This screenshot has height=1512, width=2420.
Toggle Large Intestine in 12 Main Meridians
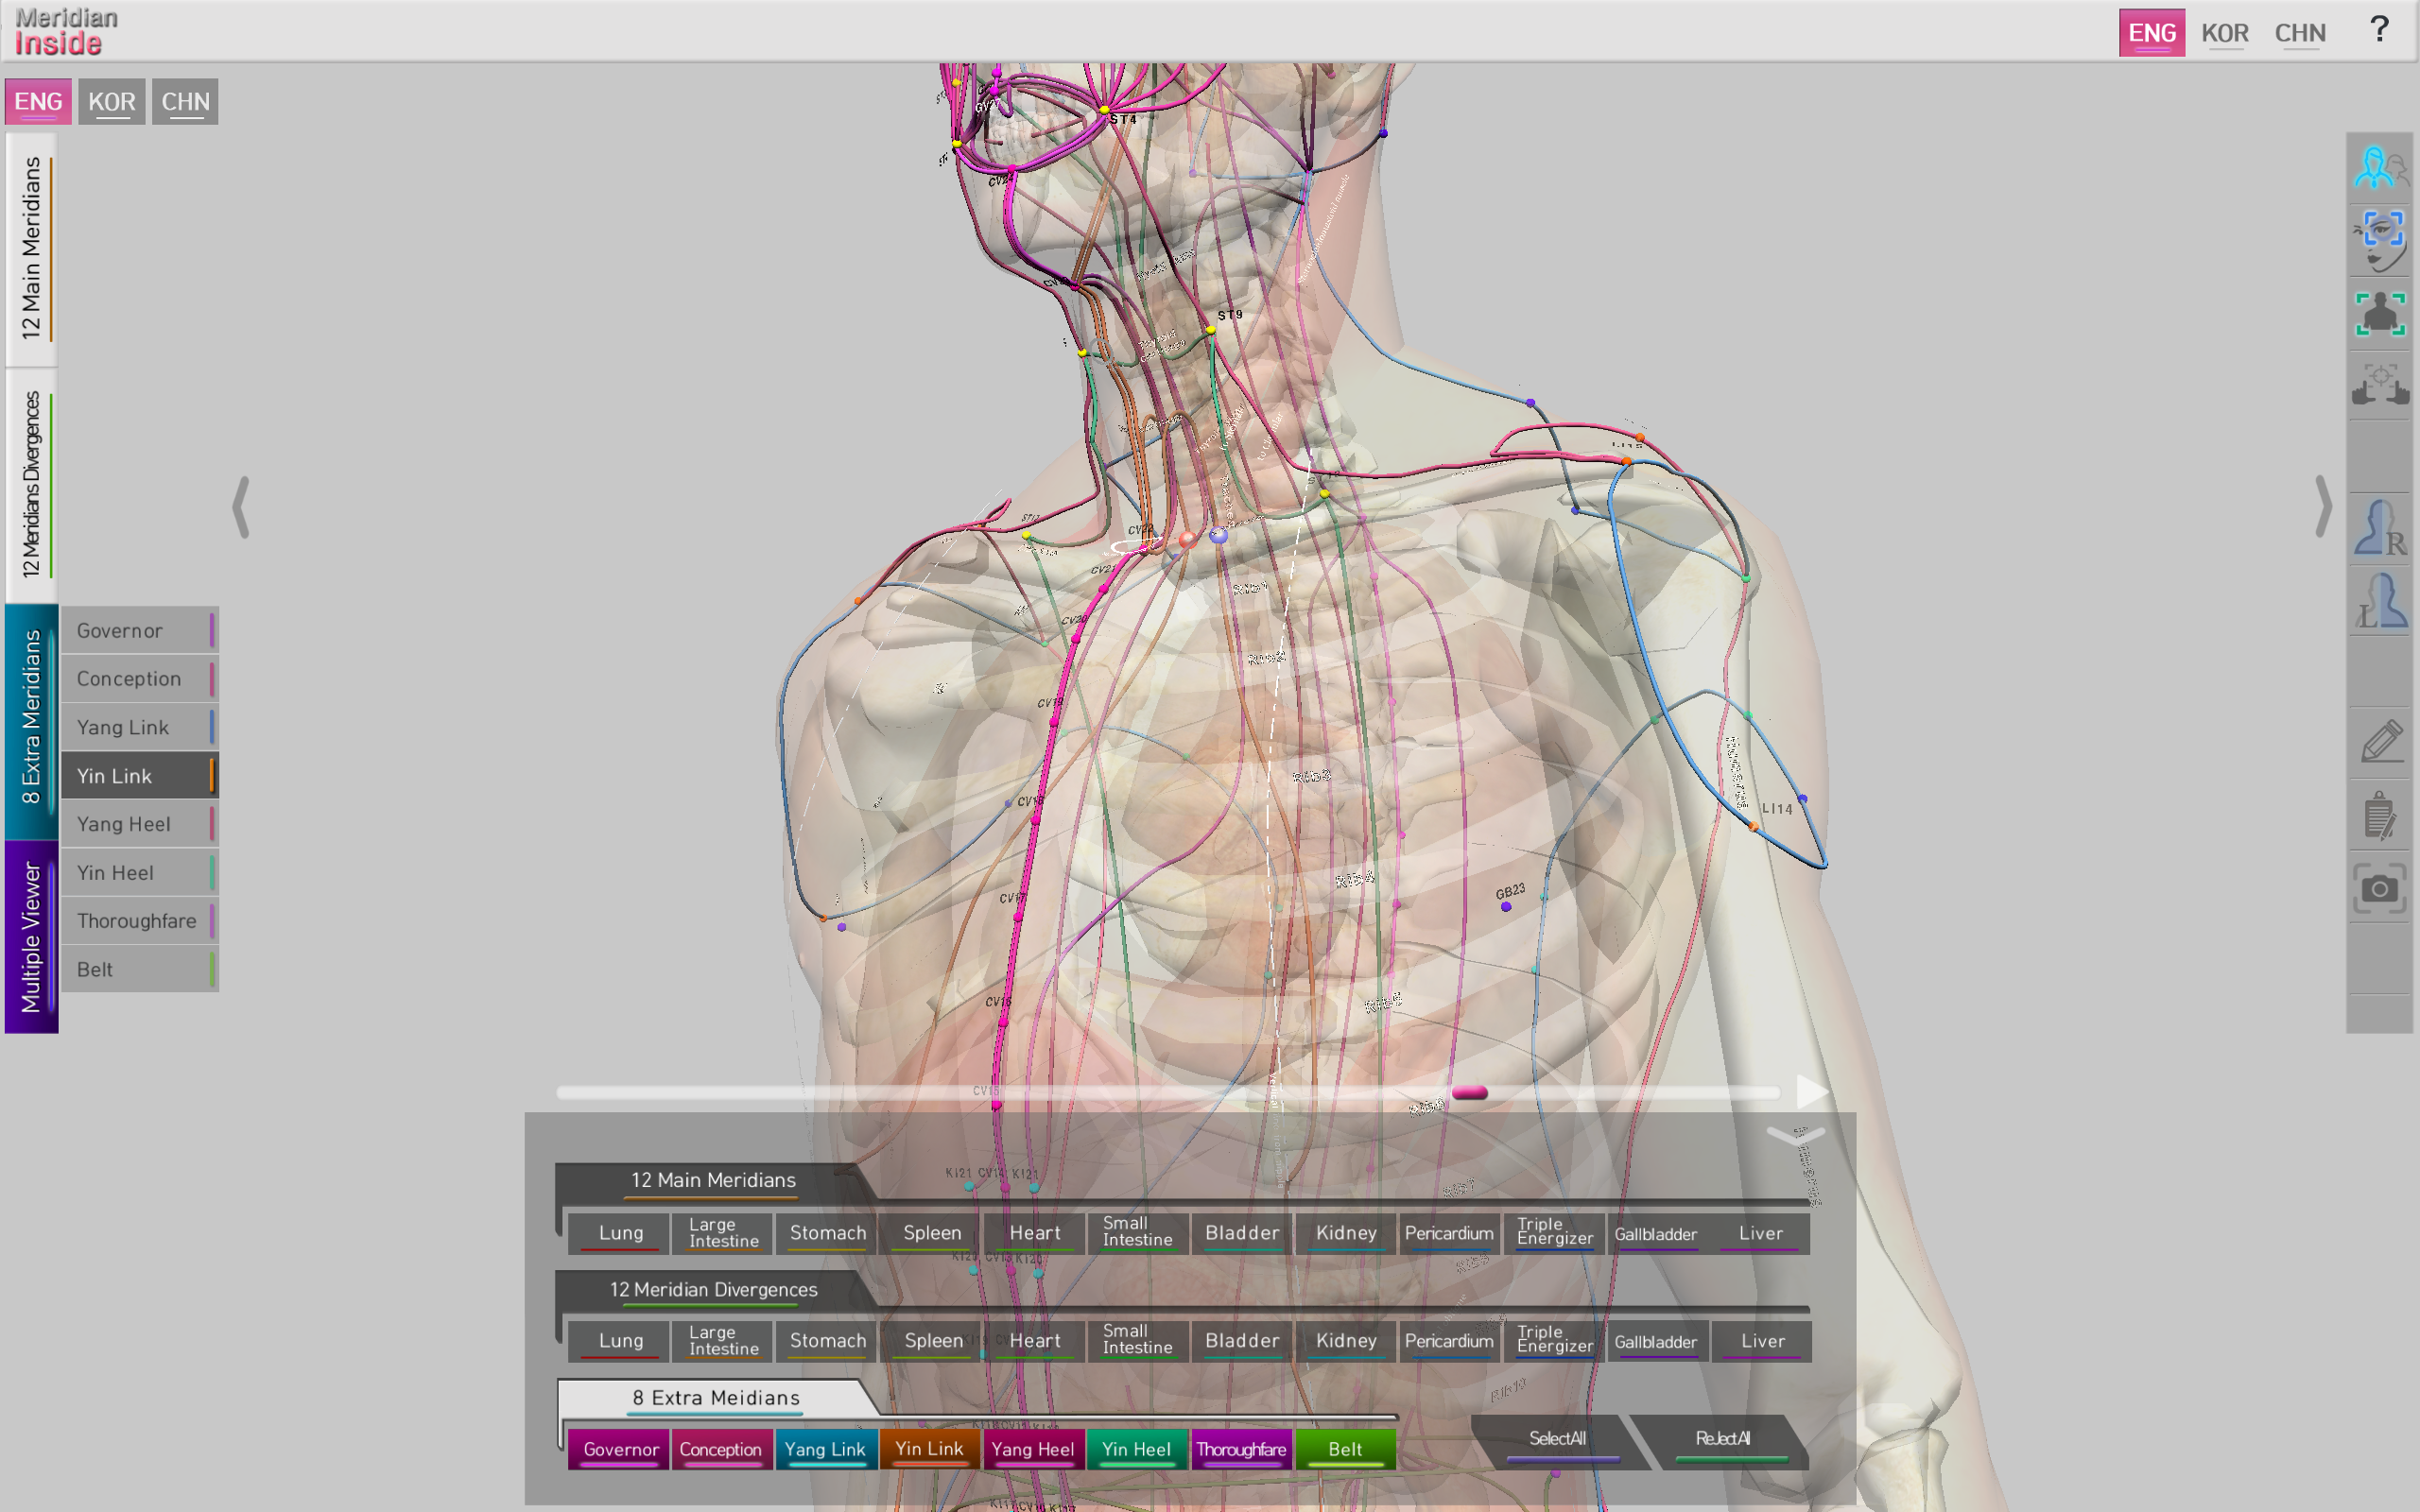[724, 1233]
